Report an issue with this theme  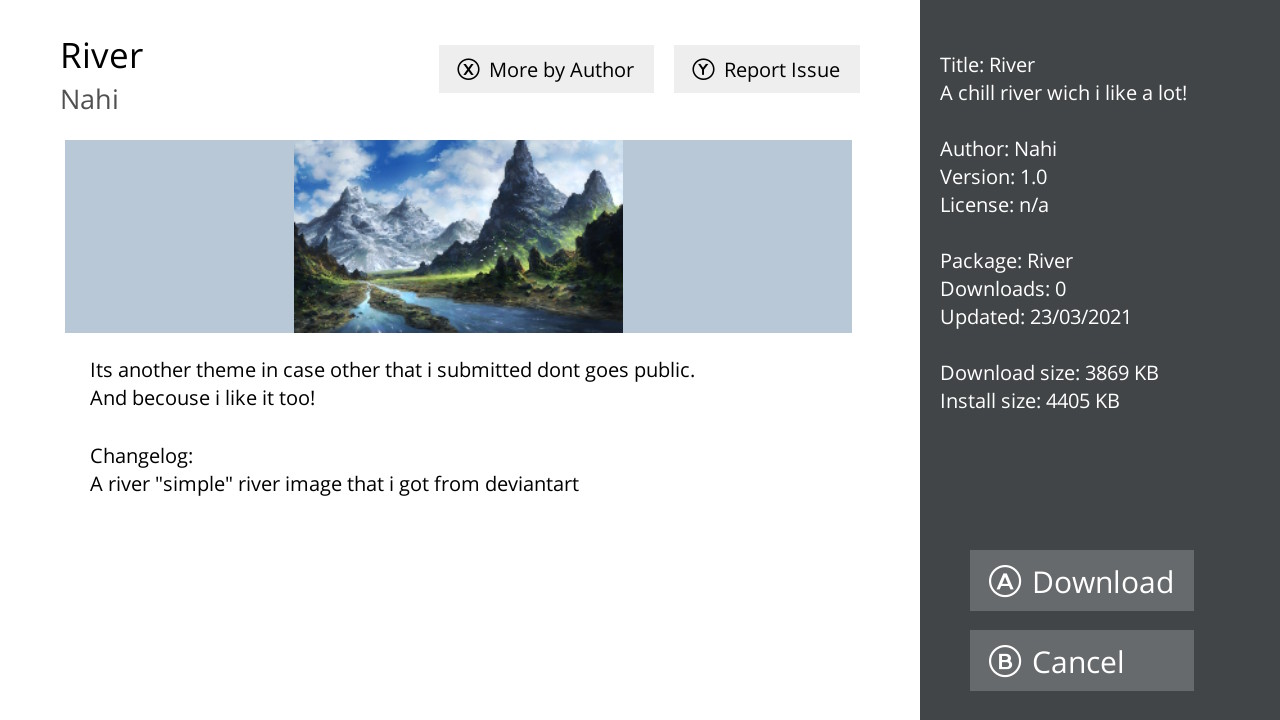coord(767,69)
